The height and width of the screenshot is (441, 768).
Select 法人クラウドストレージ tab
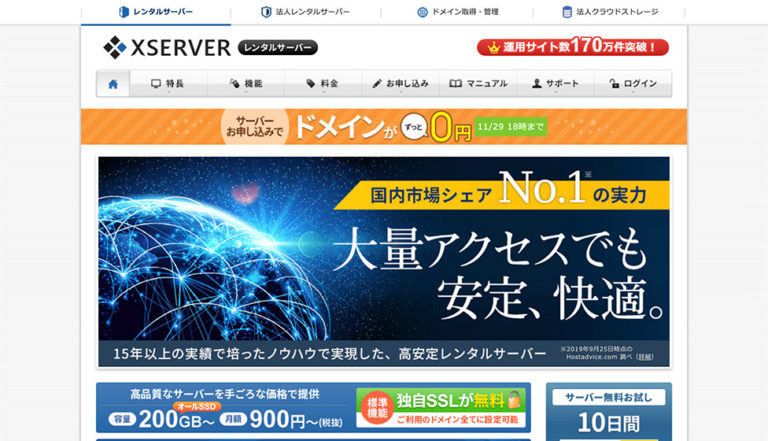(x=610, y=12)
